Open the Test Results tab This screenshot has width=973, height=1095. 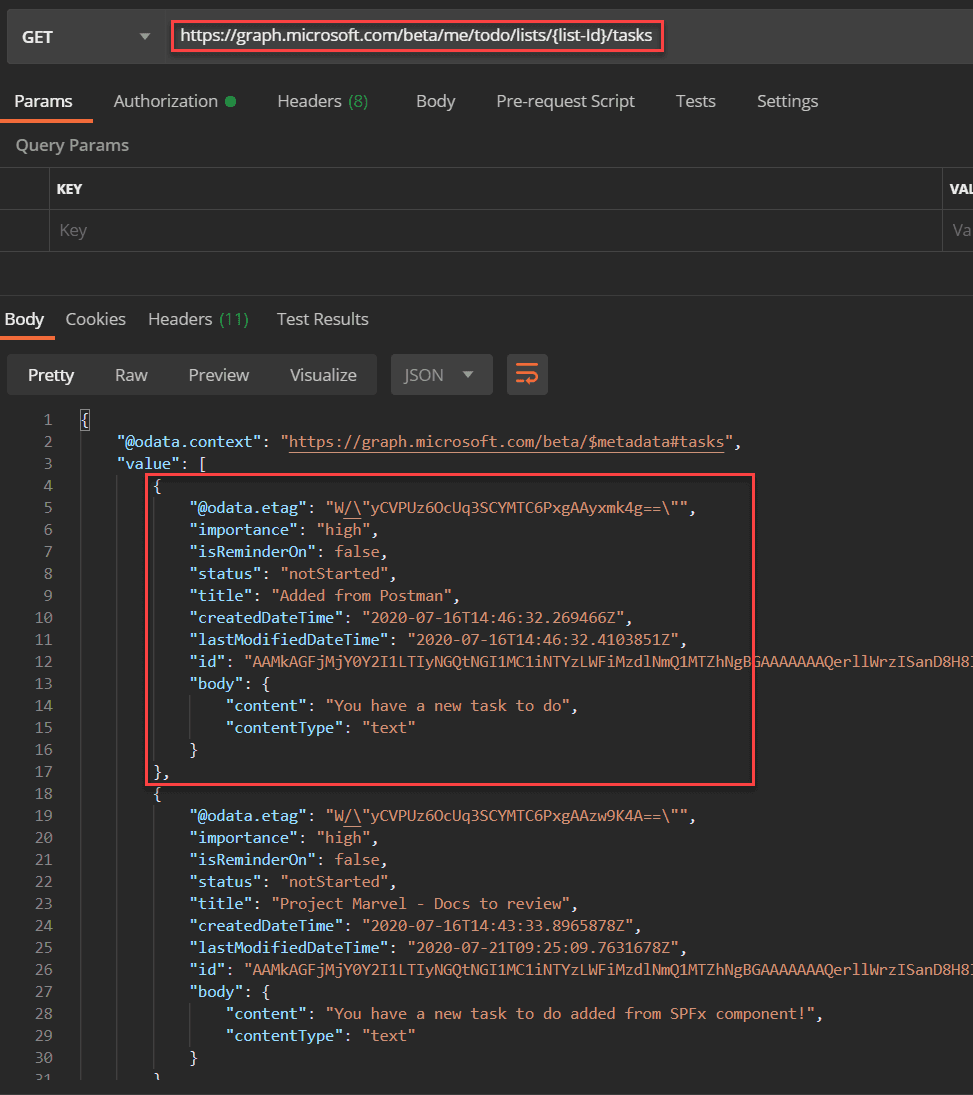pyautogui.click(x=323, y=319)
